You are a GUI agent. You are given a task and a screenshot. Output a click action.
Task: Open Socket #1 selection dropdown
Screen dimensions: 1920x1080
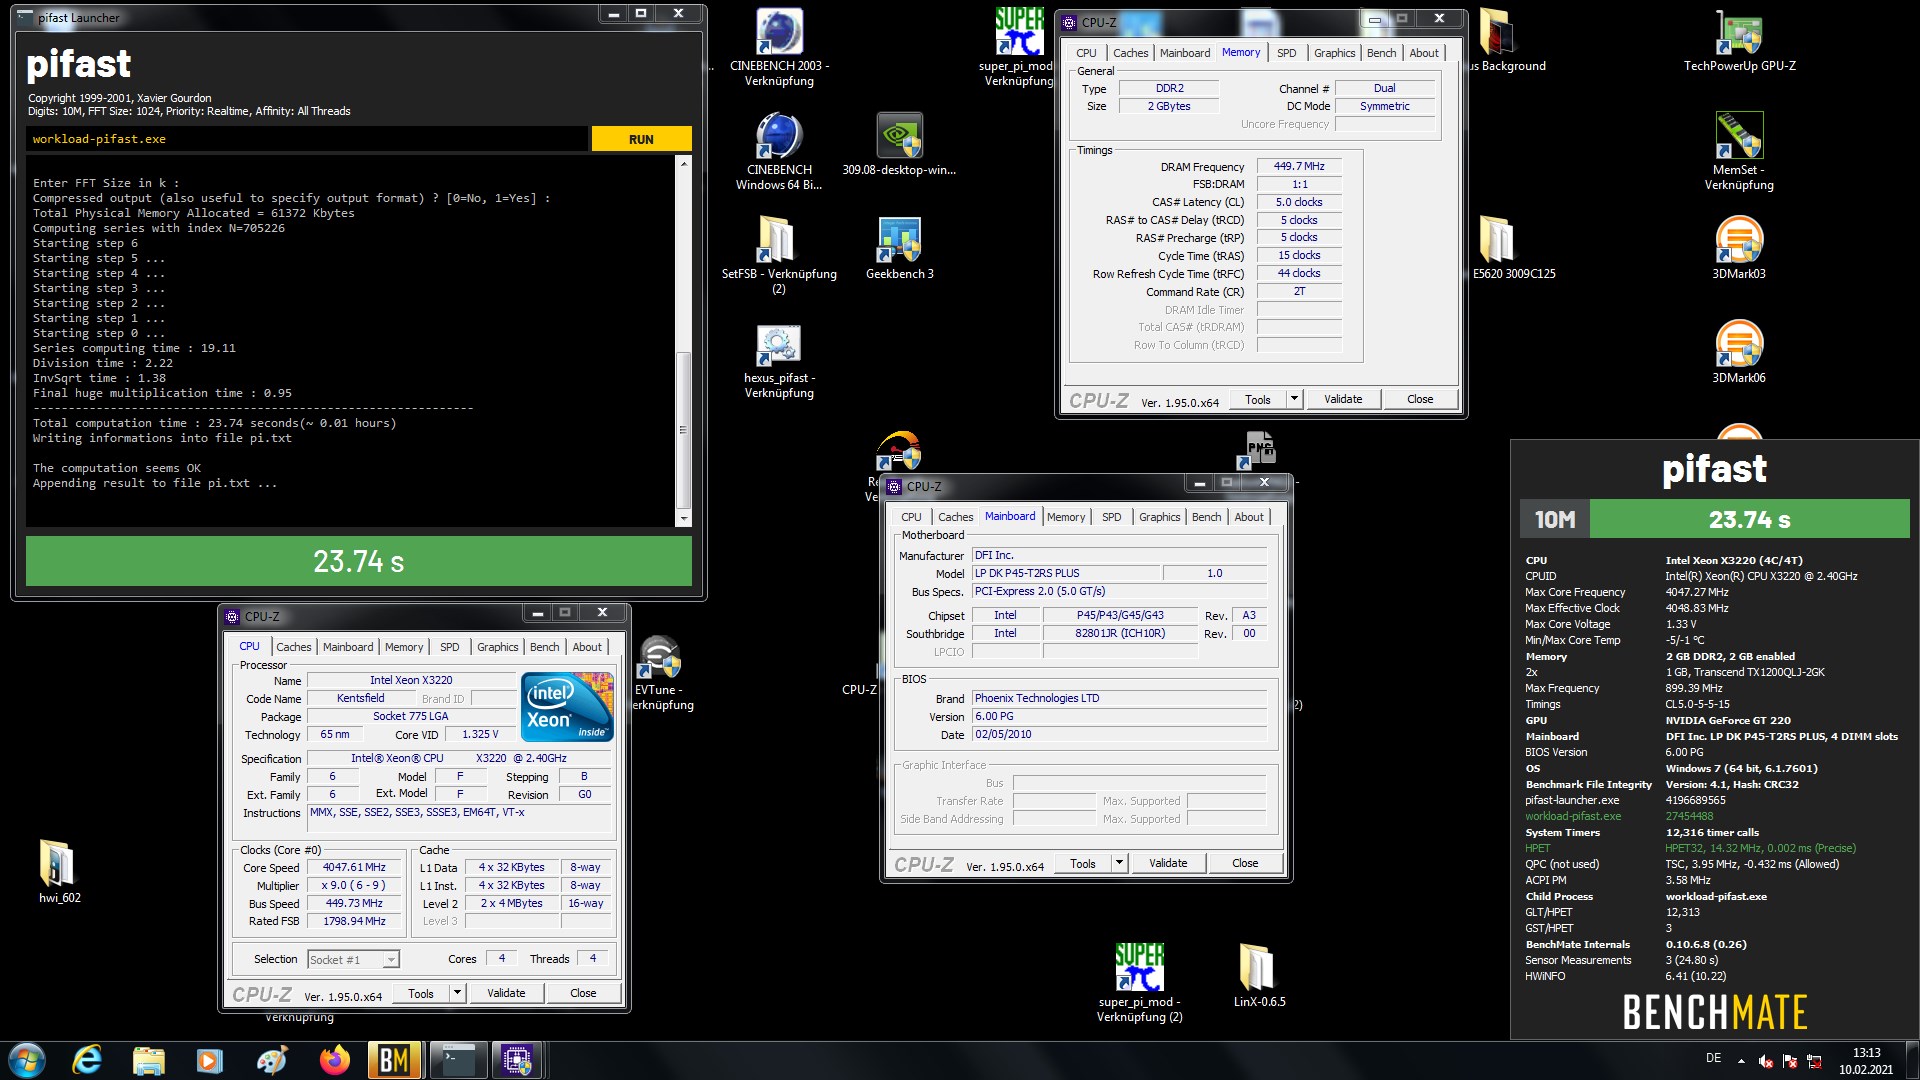coord(353,960)
